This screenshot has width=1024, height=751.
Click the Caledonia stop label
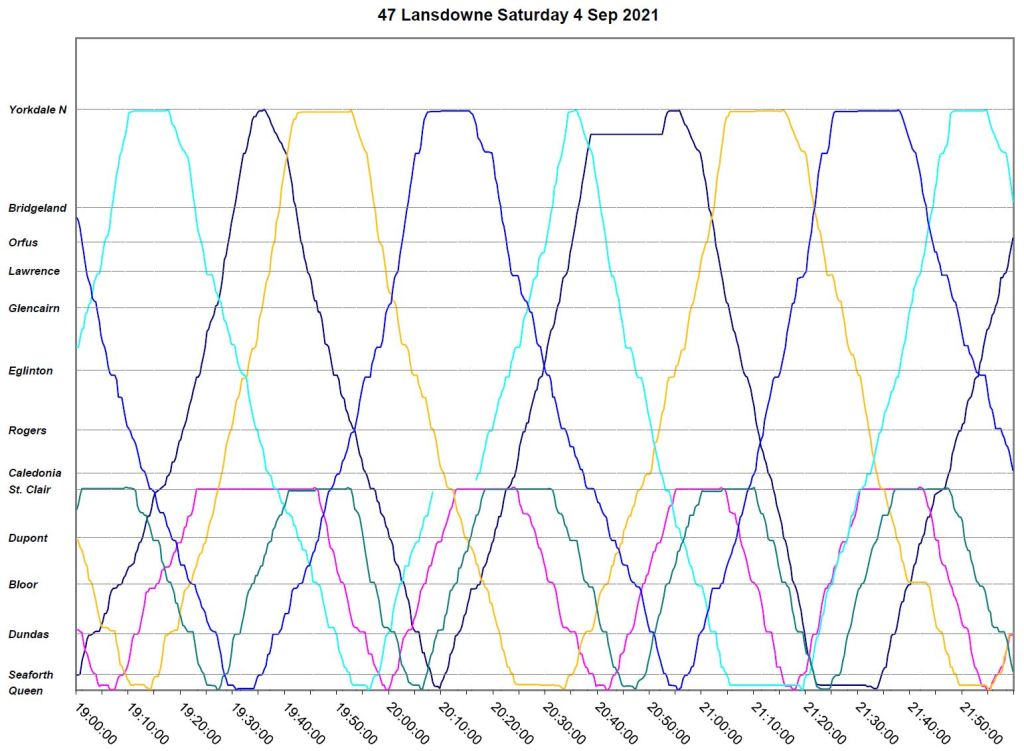pos(35,473)
